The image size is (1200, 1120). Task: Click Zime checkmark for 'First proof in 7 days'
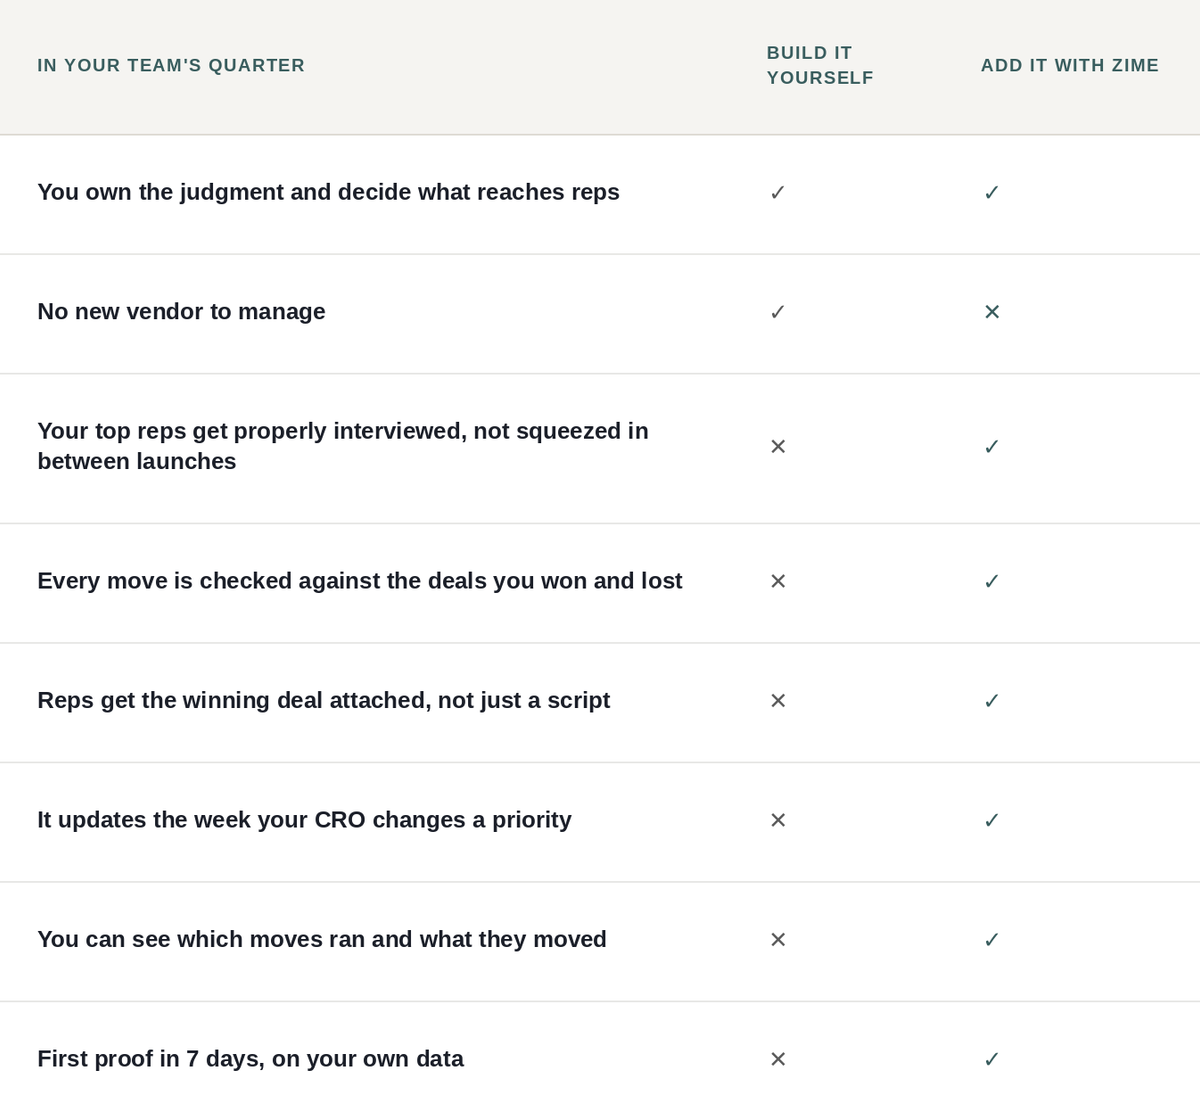coord(992,1059)
